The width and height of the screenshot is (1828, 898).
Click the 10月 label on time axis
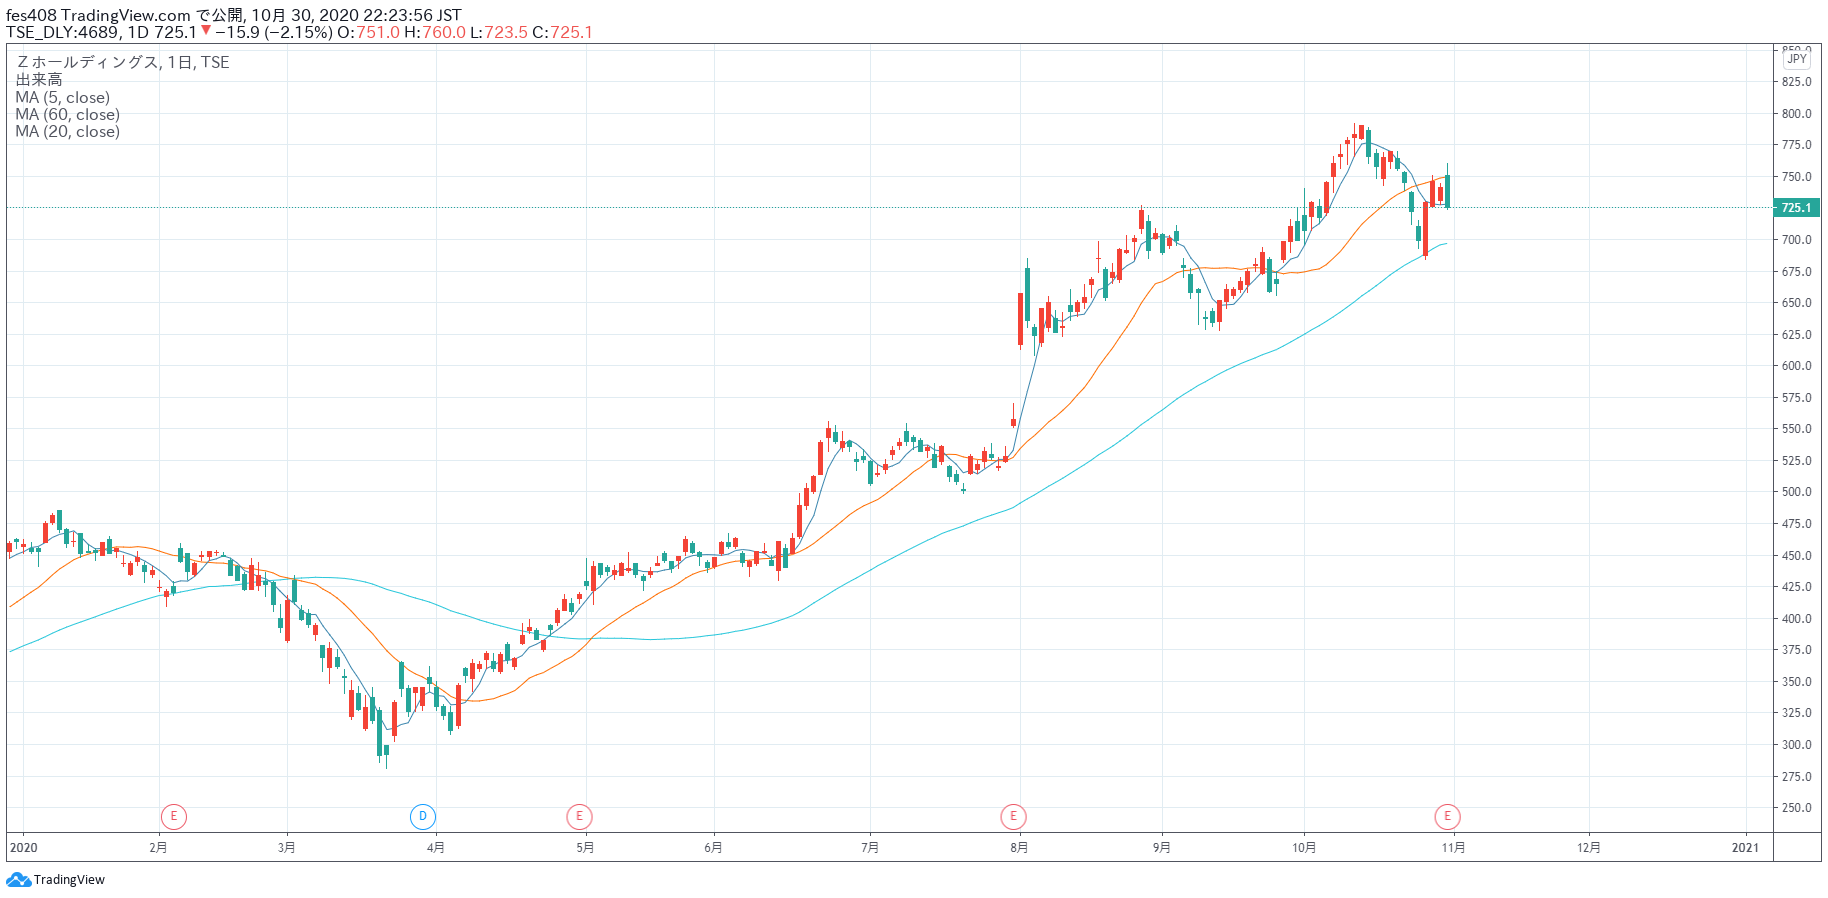point(1304,848)
